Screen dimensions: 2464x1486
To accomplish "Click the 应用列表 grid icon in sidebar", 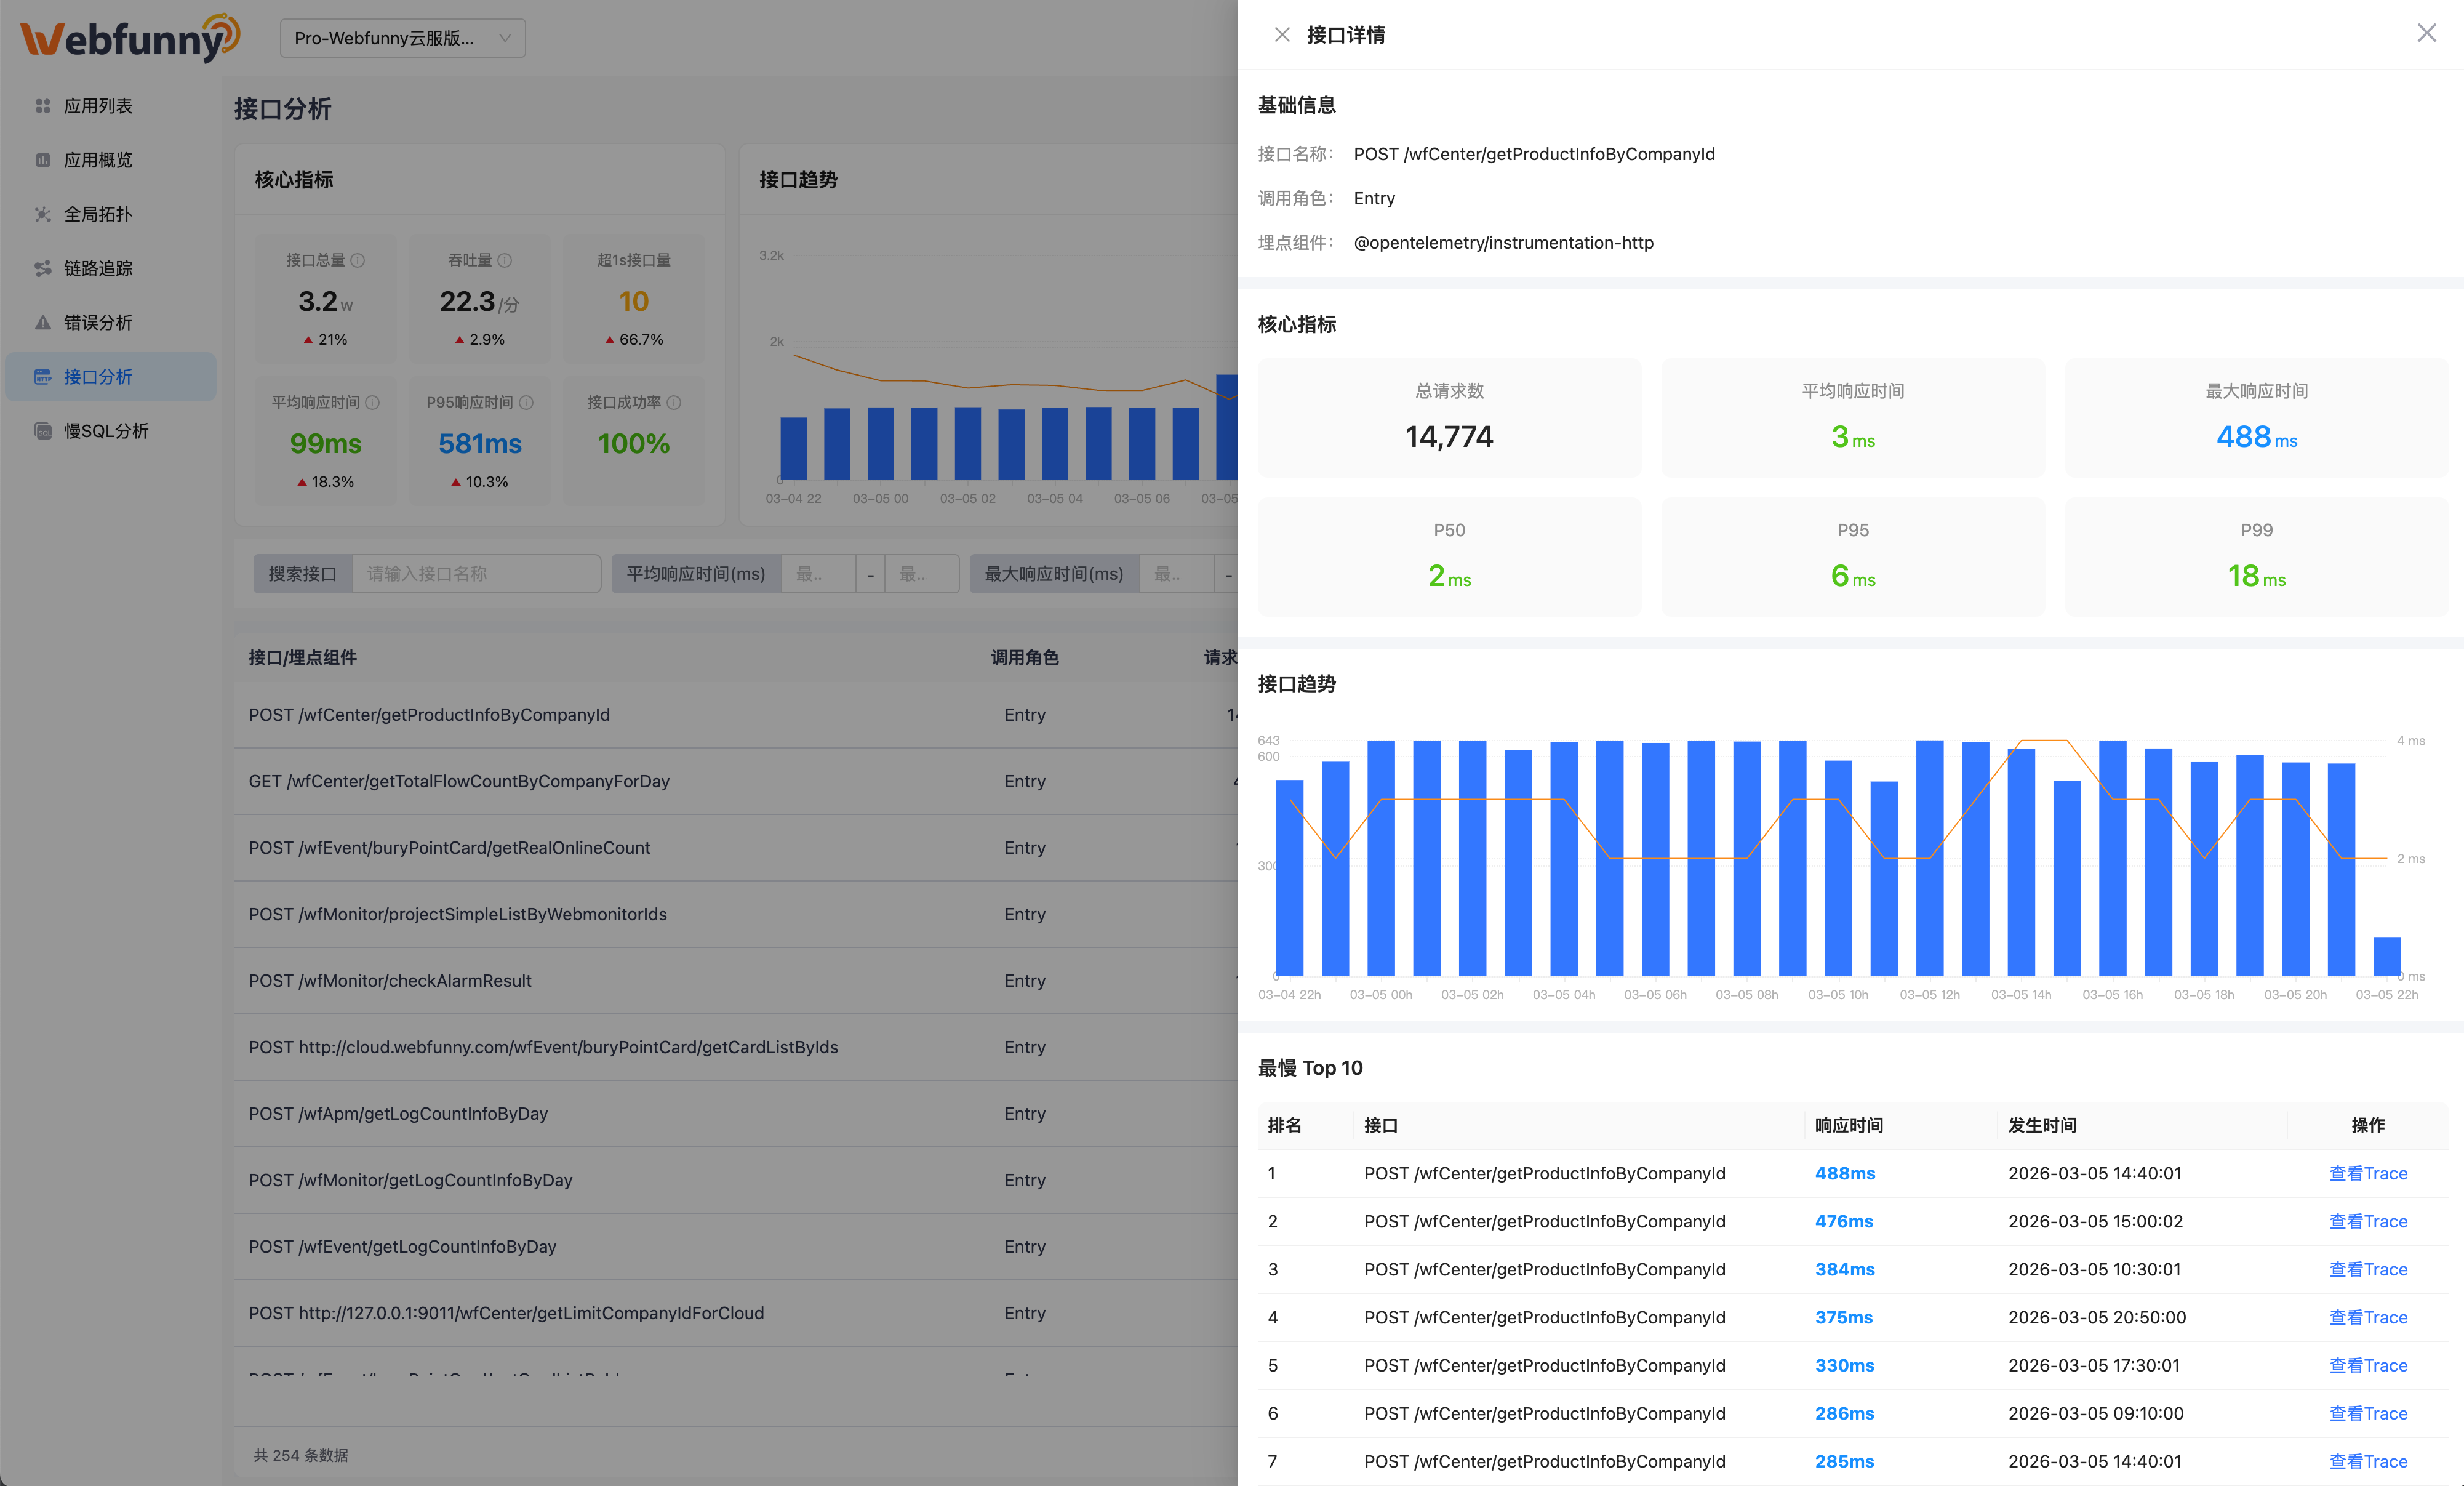I will point(42,106).
